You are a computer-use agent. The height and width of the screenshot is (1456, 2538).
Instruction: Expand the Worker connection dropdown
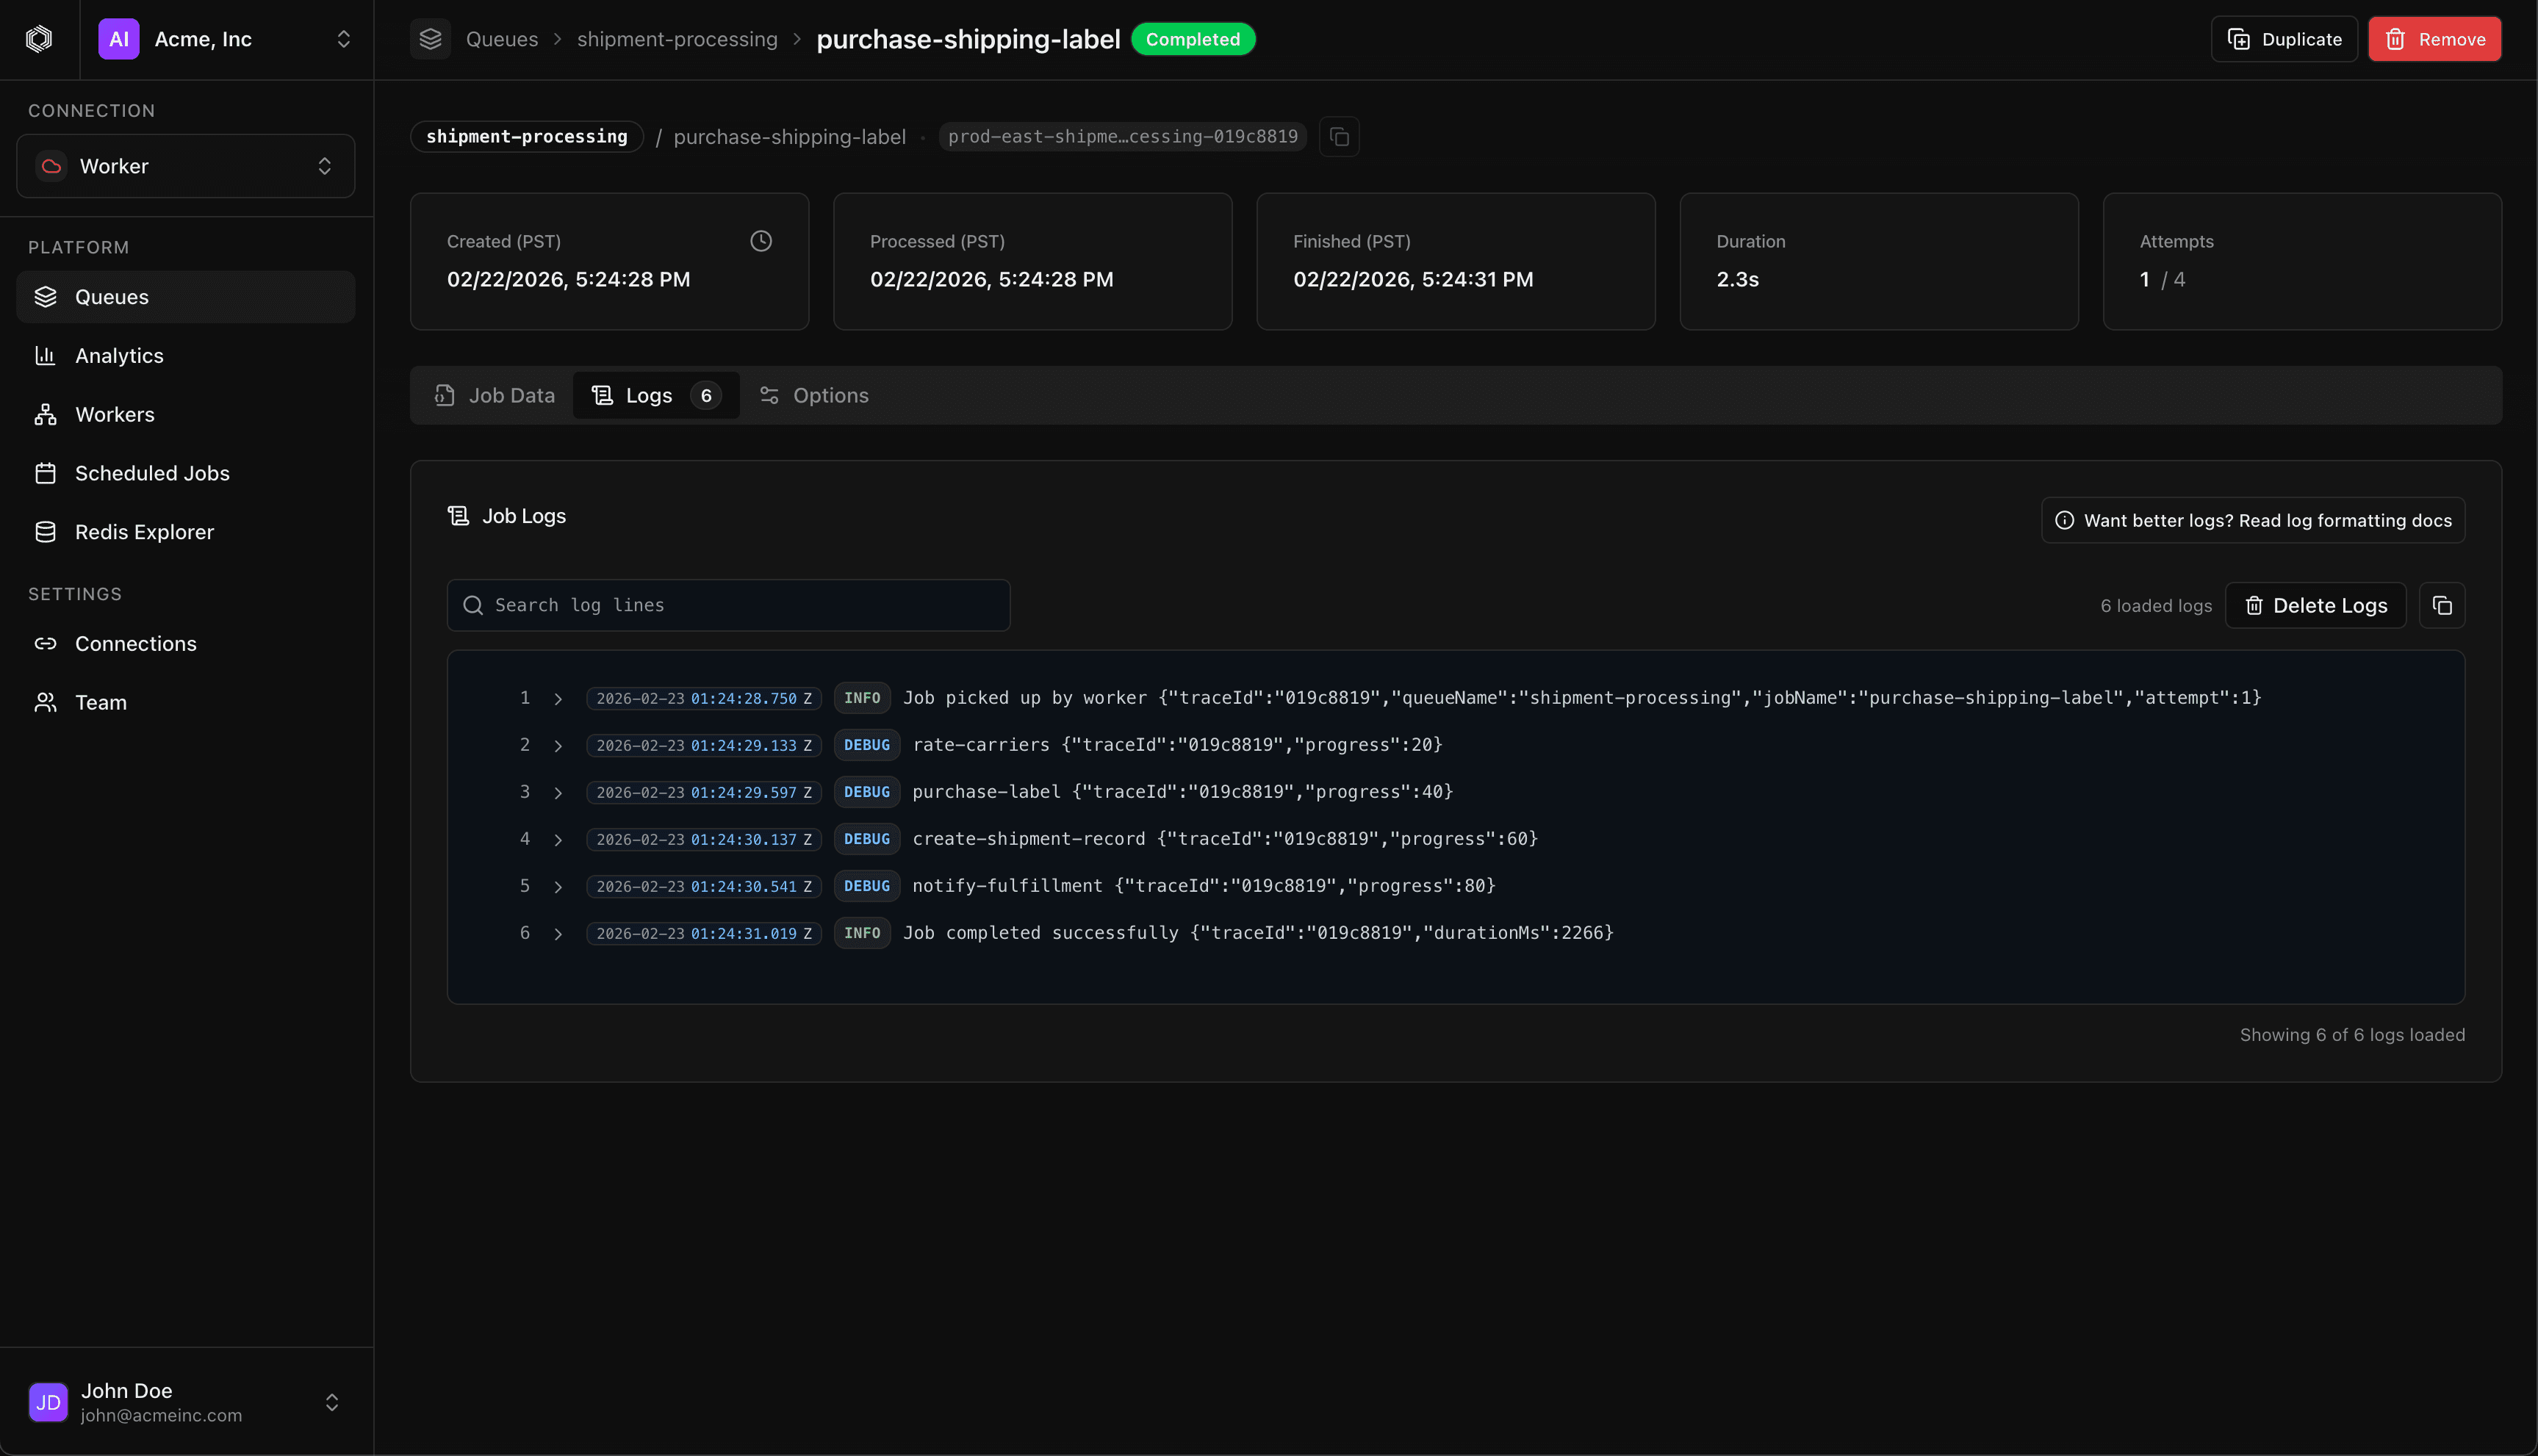pyautogui.click(x=185, y=166)
